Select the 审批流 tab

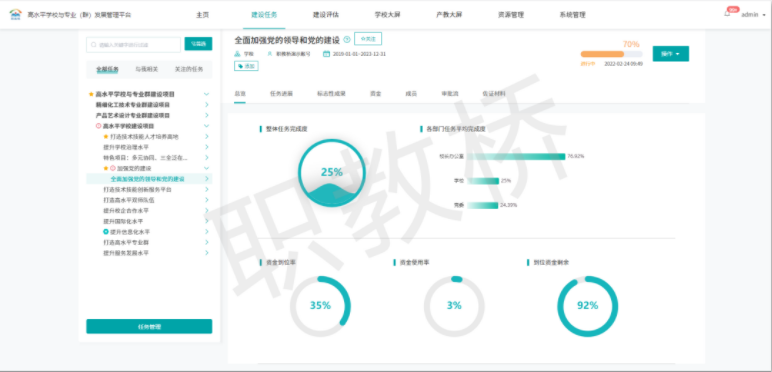[x=450, y=93]
